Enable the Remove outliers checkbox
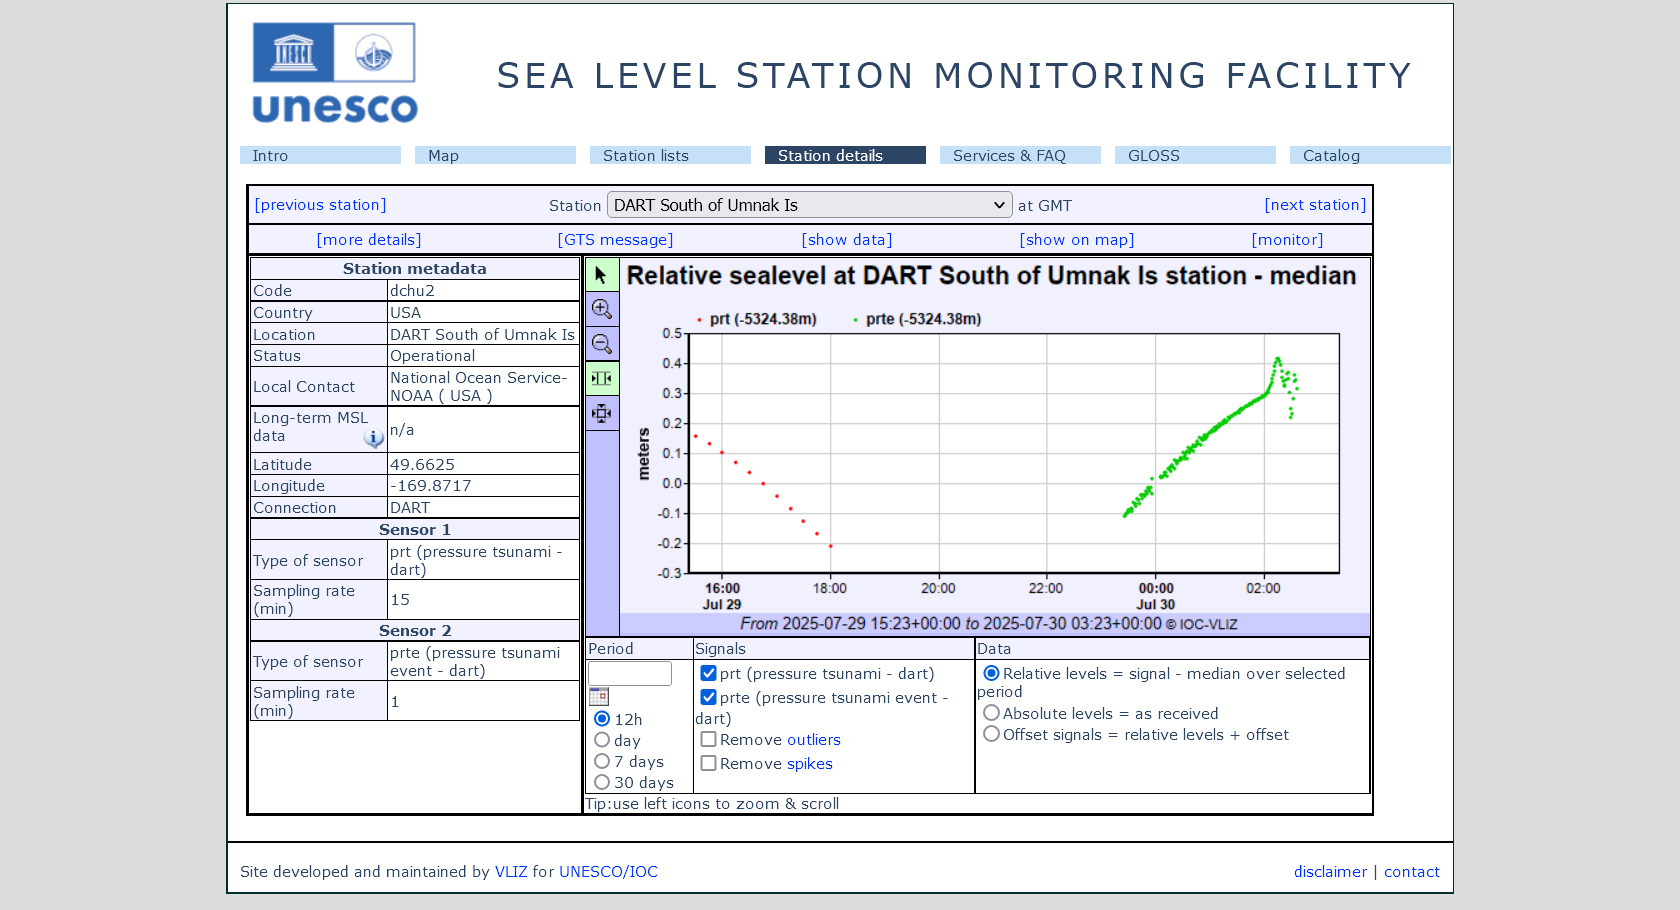 click(708, 739)
